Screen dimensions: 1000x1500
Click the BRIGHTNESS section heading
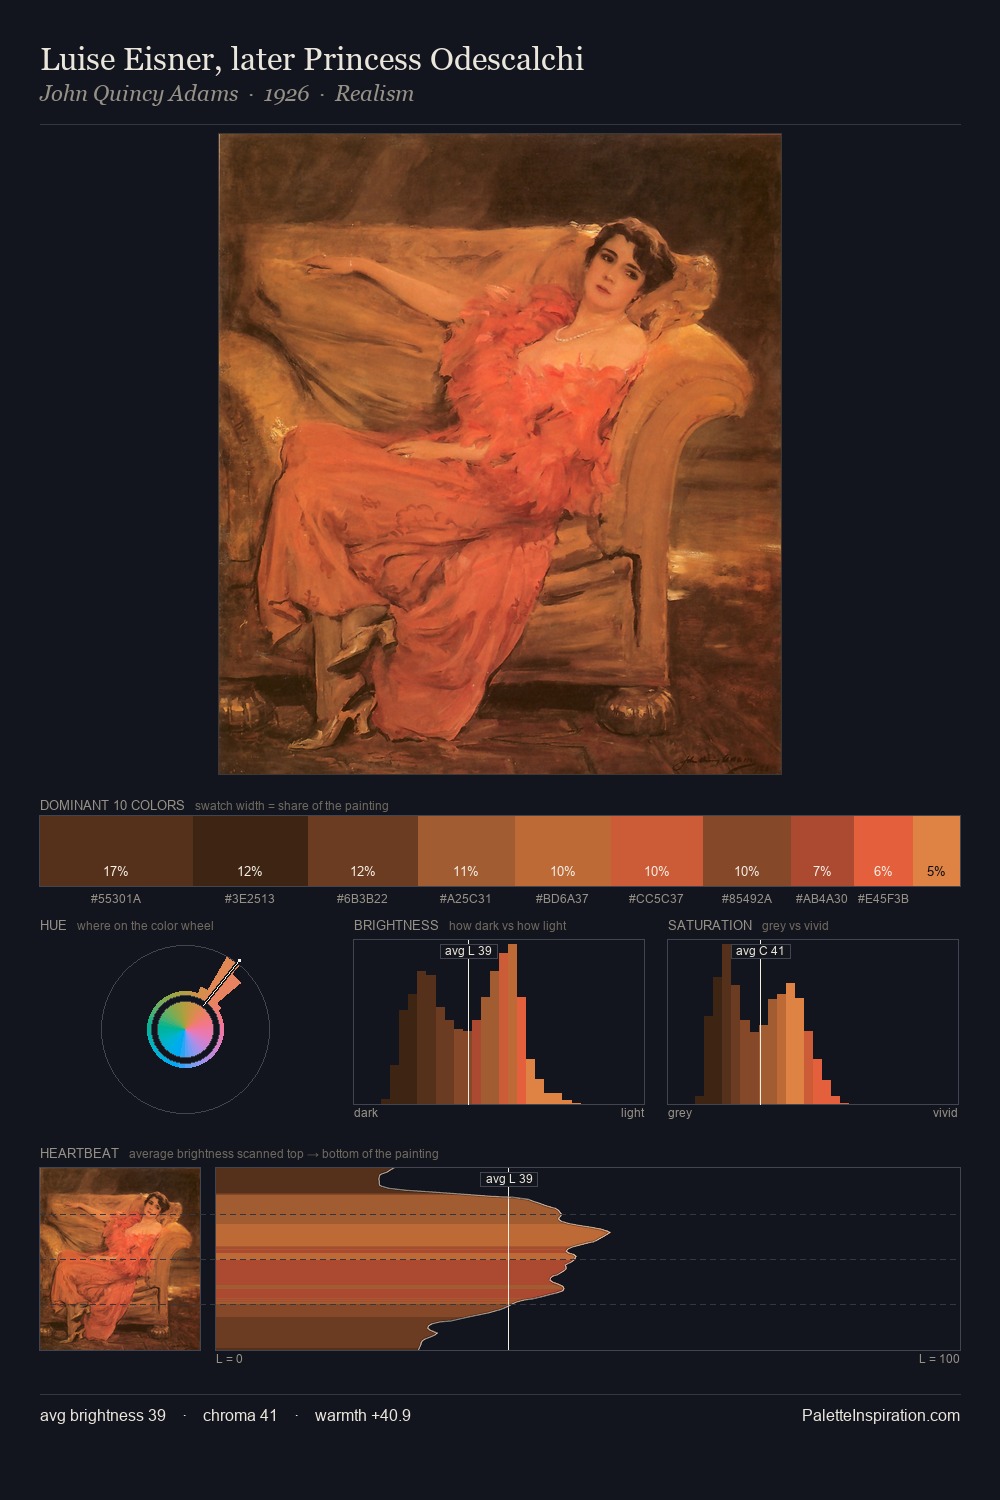[396, 925]
